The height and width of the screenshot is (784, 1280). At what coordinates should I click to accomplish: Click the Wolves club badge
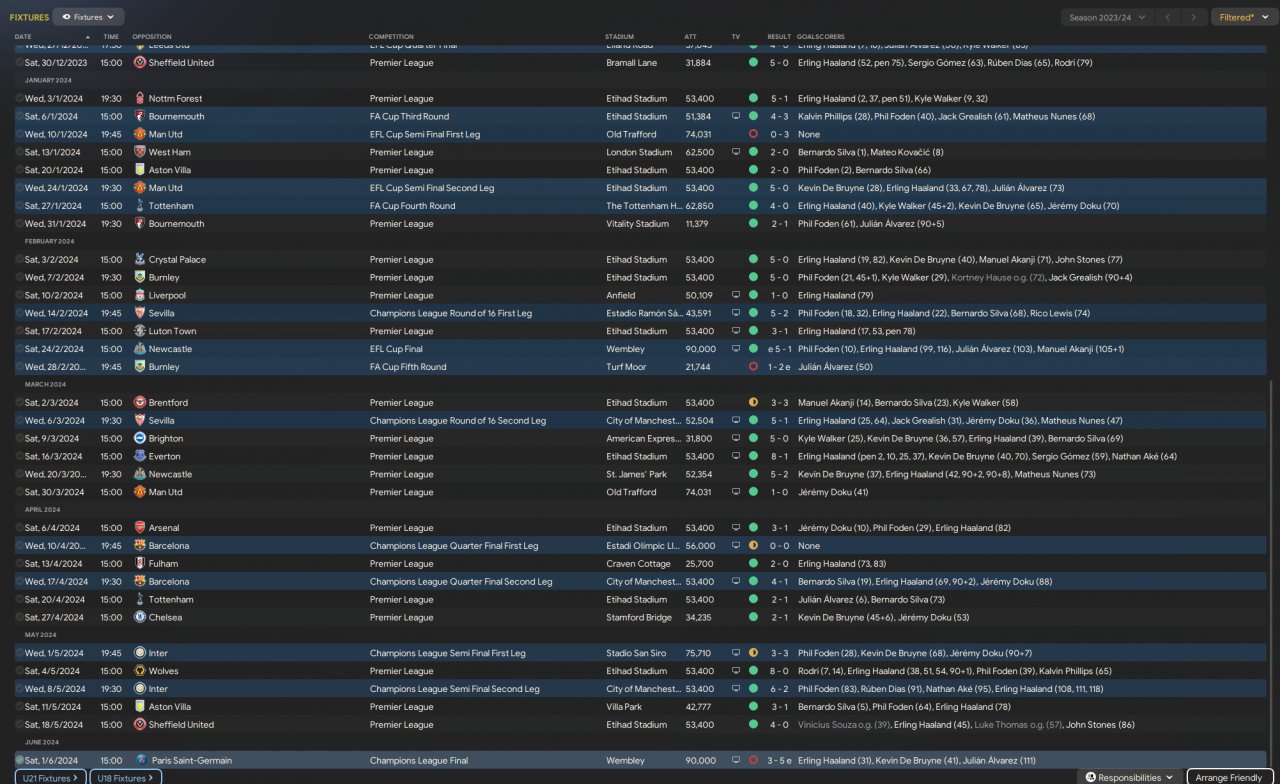pyautogui.click(x=140, y=671)
